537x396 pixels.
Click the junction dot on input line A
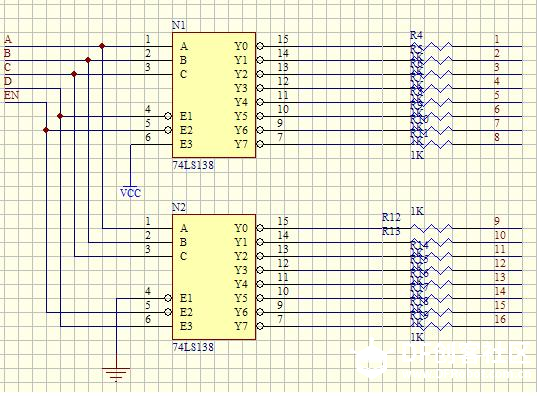(x=102, y=46)
